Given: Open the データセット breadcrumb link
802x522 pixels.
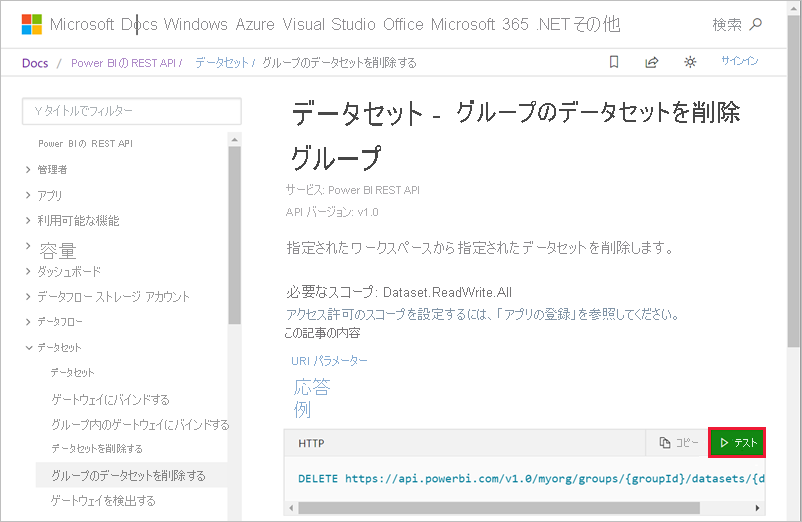Looking at the screenshot, I should coord(221,63).
